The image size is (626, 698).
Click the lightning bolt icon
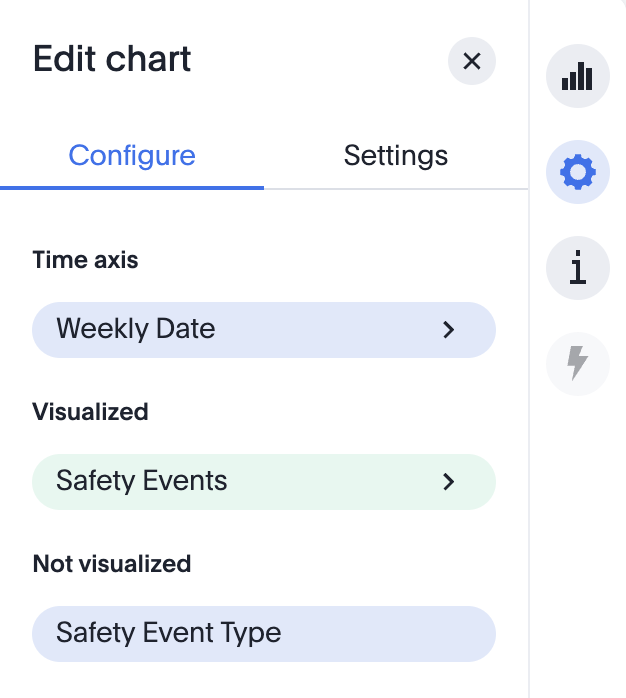coord(577,363)
